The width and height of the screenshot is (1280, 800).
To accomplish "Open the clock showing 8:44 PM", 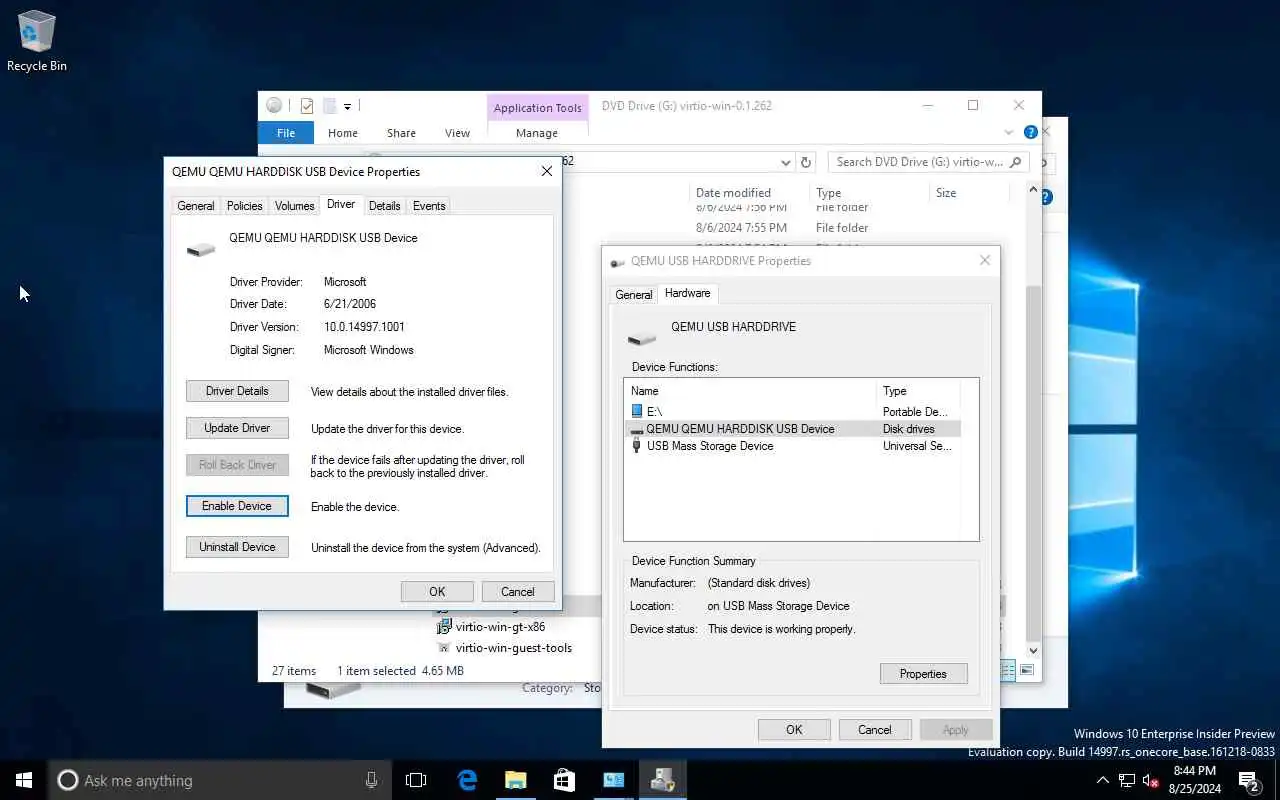I will (1195, 780).
